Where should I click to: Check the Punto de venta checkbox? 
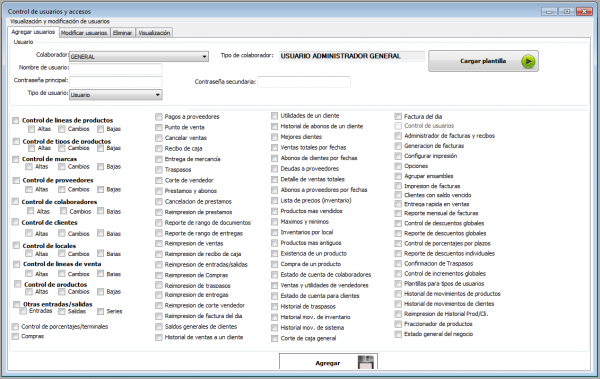tap(158, 127)
